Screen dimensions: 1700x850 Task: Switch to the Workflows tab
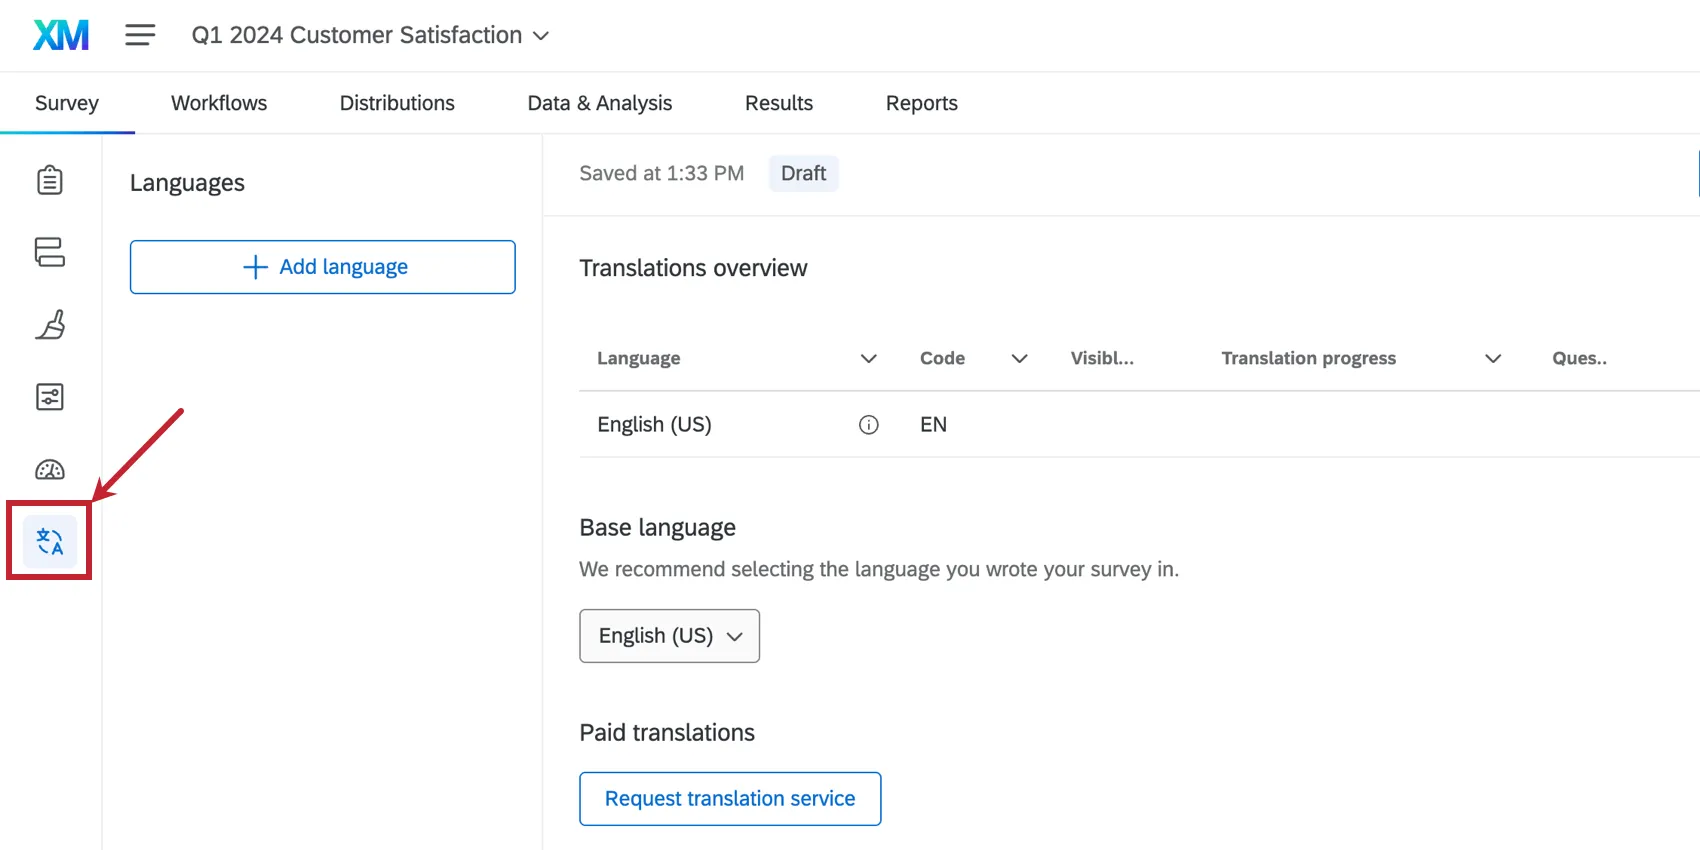pyautogui.click(x=219, y=103)
